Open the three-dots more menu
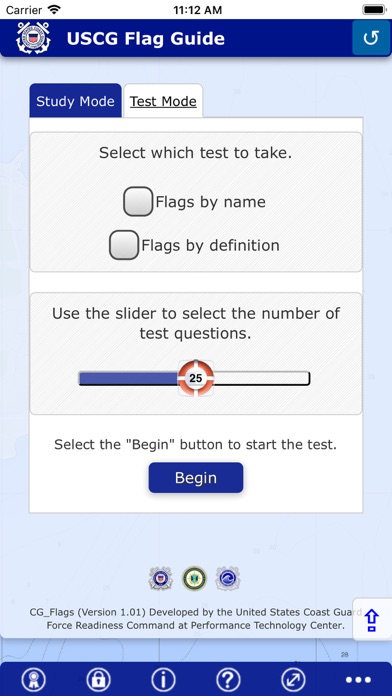 pos(358,680)
